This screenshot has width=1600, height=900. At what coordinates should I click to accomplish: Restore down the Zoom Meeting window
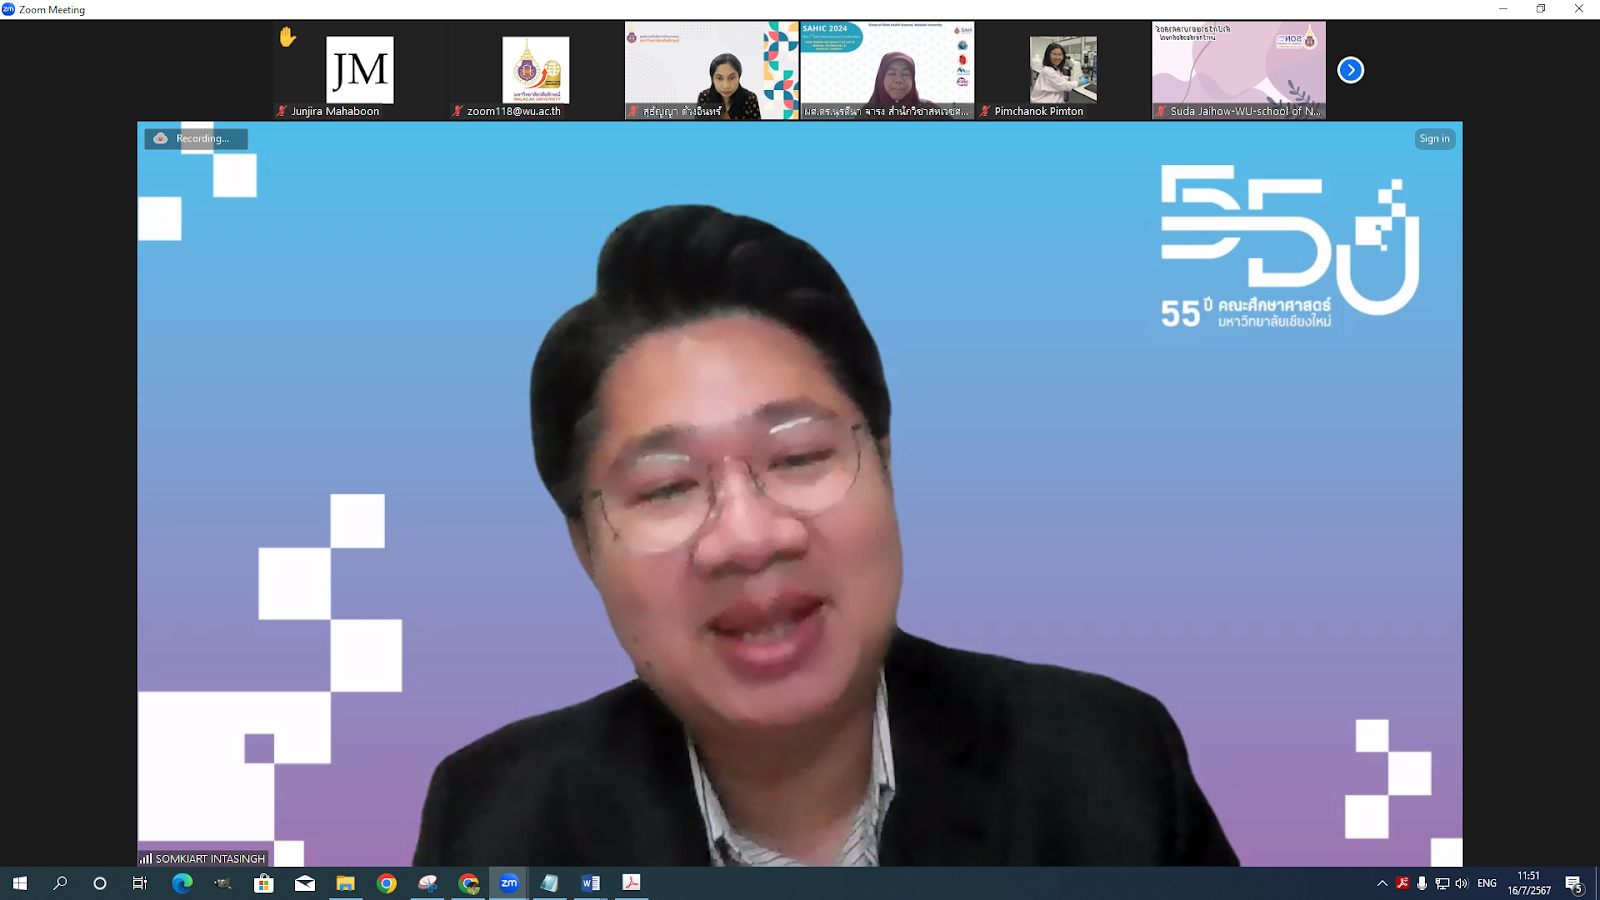1541,9
